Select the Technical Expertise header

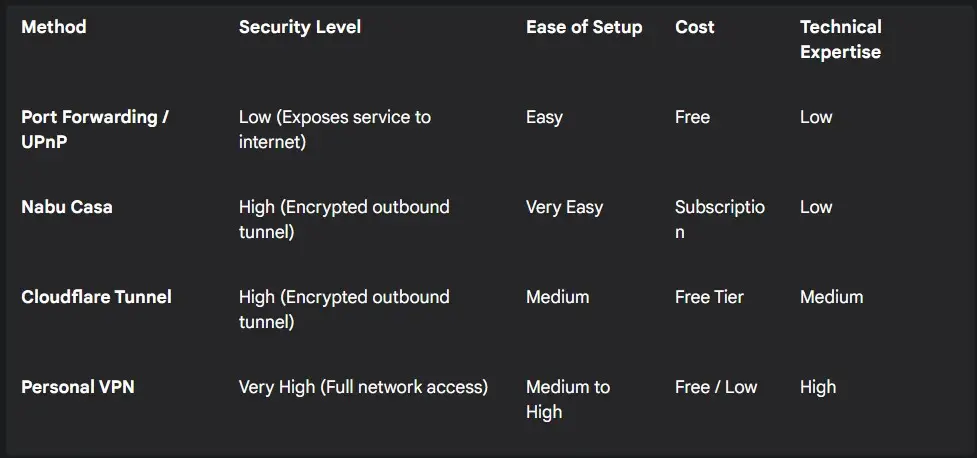pos(841,39)
